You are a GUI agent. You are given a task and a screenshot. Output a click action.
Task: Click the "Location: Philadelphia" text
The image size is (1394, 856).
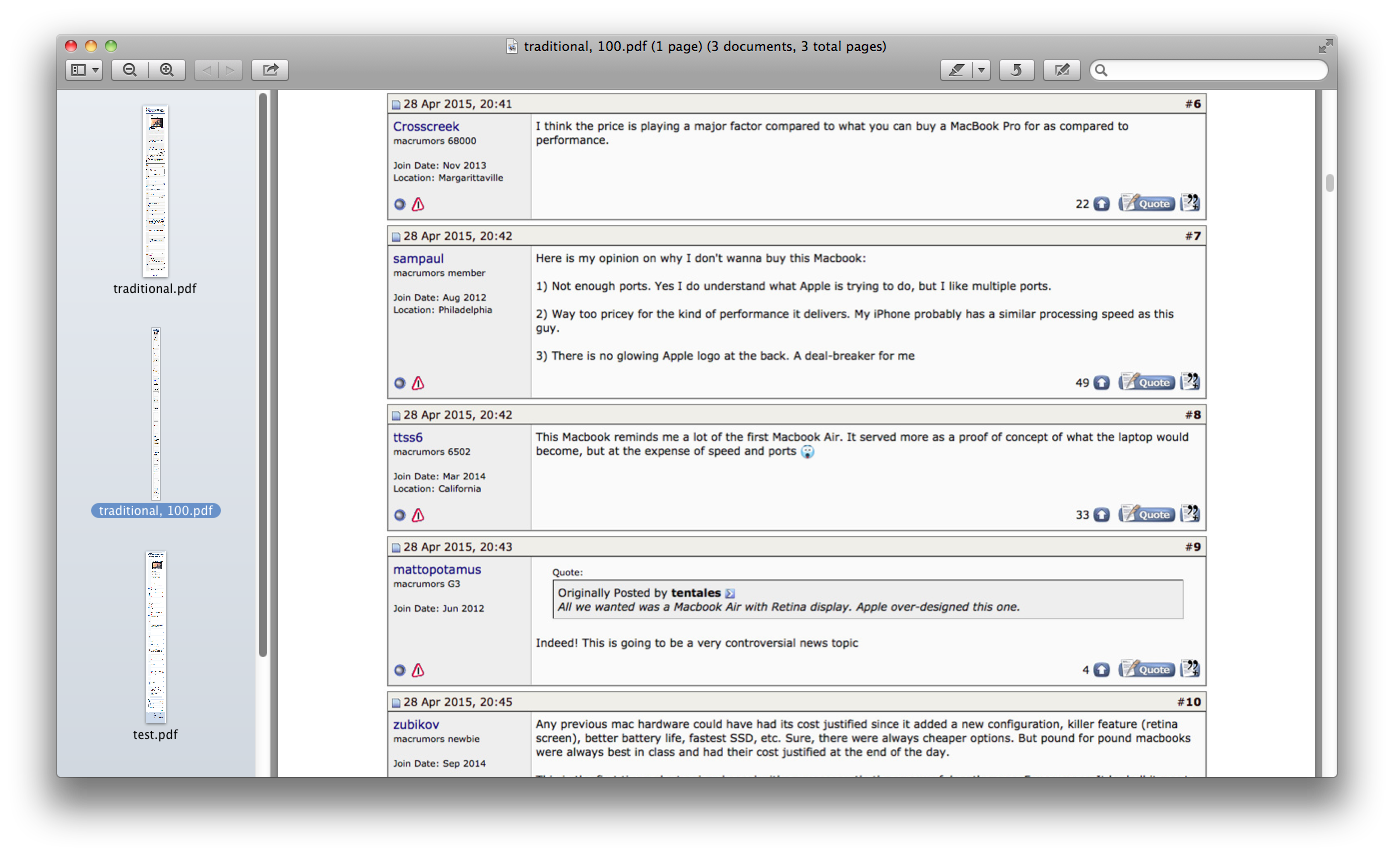click(443, 310)
